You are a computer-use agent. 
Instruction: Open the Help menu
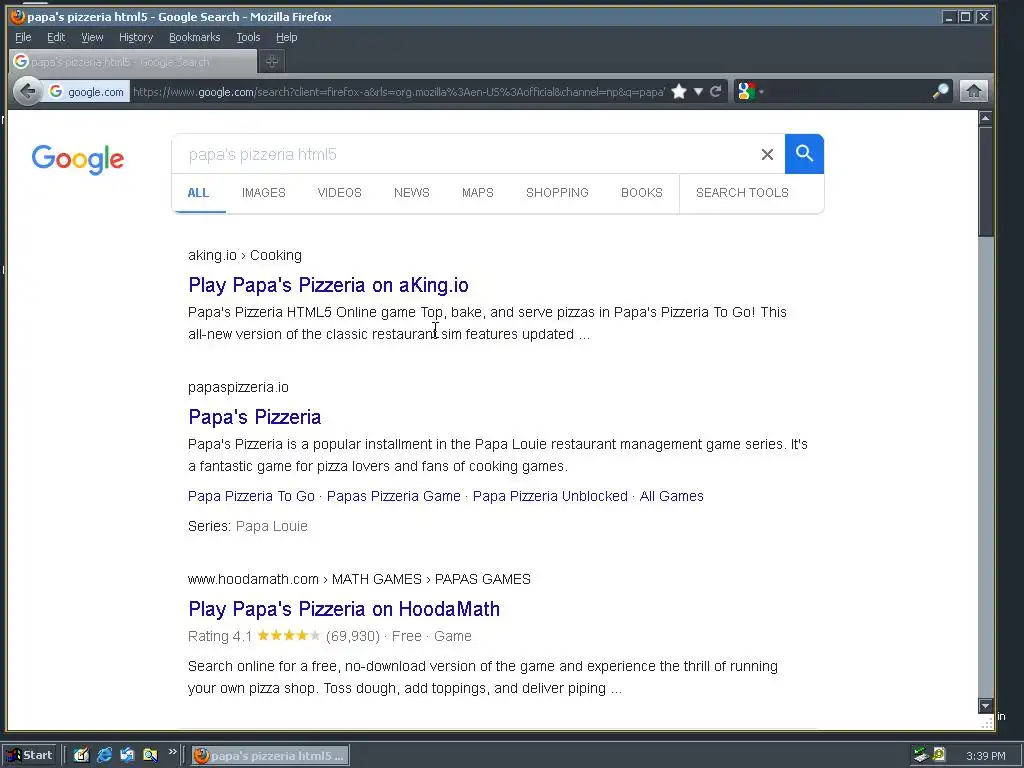[x=286, y=37]
